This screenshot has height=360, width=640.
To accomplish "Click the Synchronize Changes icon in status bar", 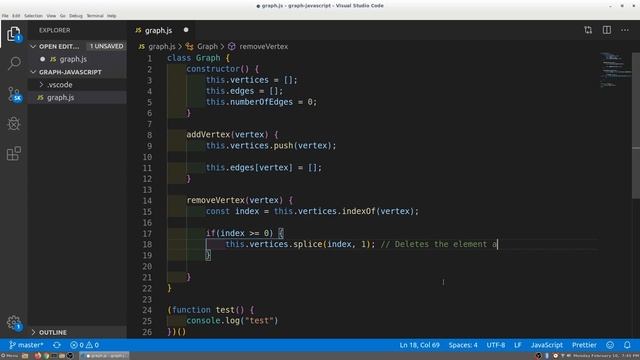I will pyautogui.click(x=56, y=345).
